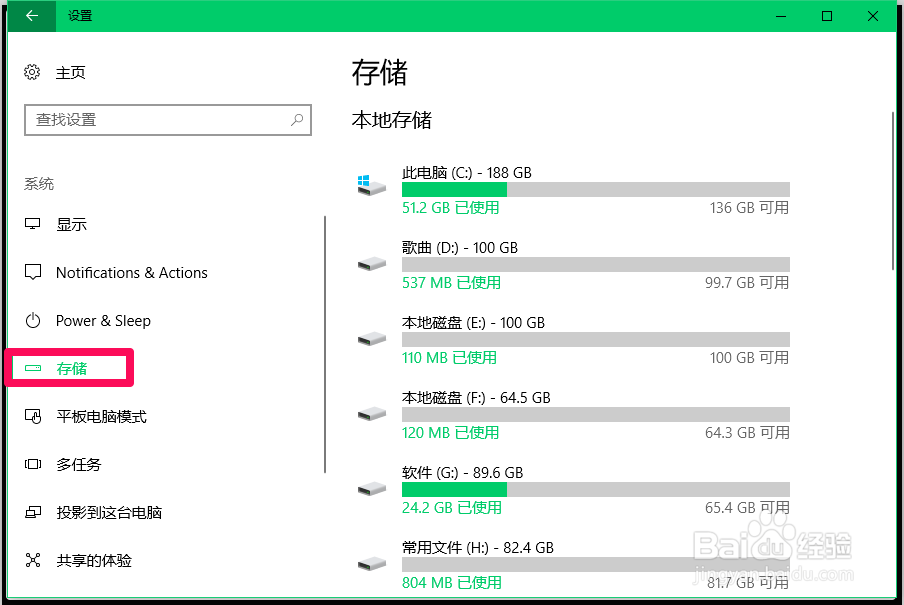Open the 主页 gear icon

pyautogui.click(x=32, y=72)
